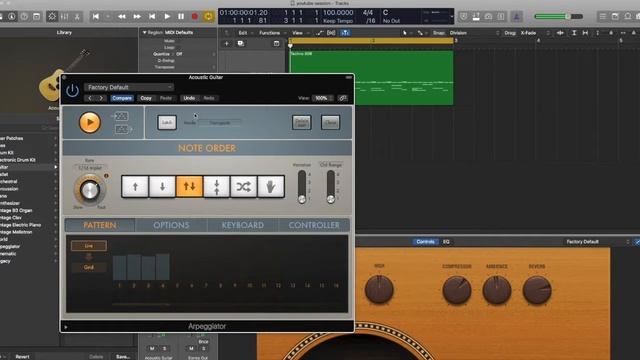This screenshot has height=360, width=640.
Task: Click duplicate track icon
Action: pos(240,43)
